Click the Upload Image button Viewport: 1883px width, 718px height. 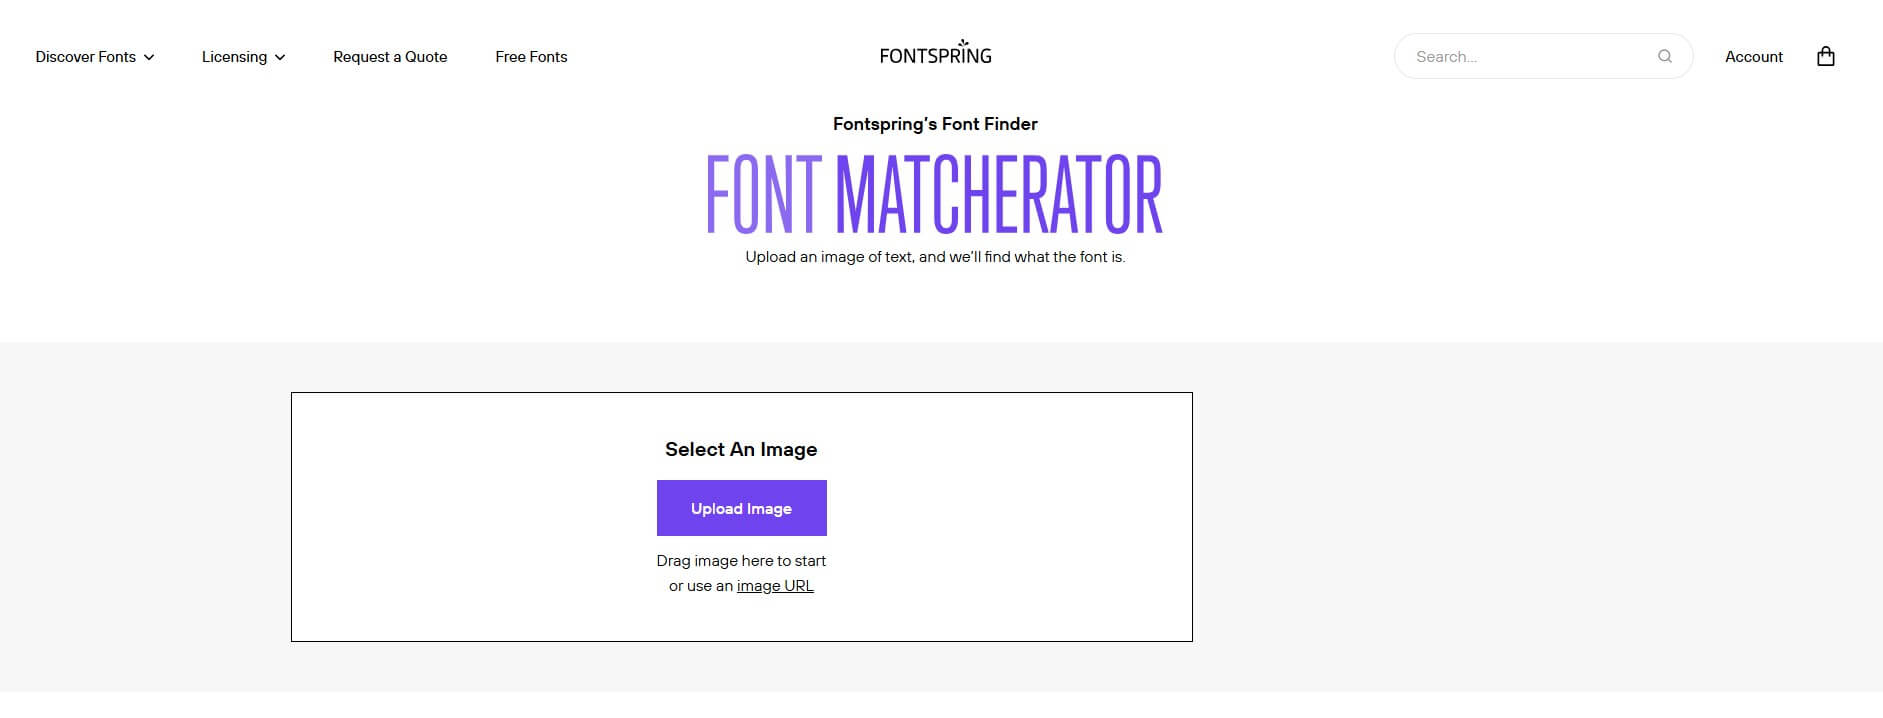point(742,508)
